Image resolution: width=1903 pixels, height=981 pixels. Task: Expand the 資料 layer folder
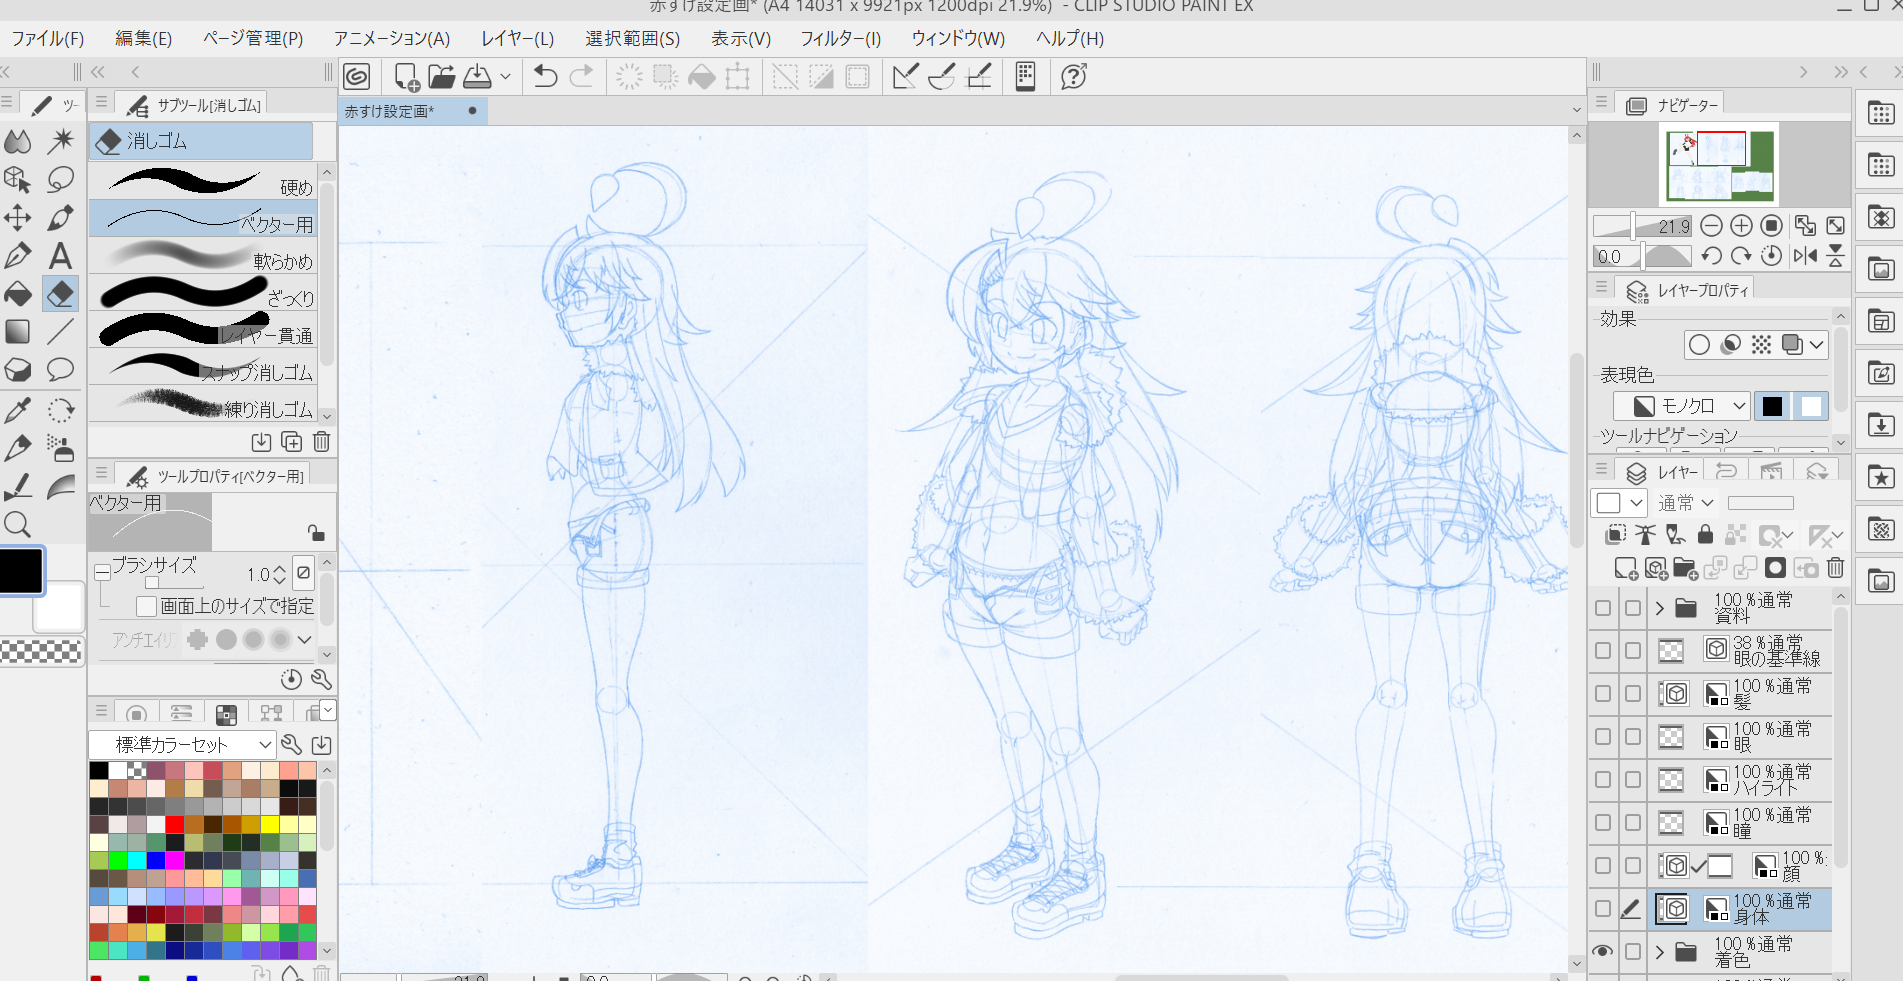point(1660,608)
